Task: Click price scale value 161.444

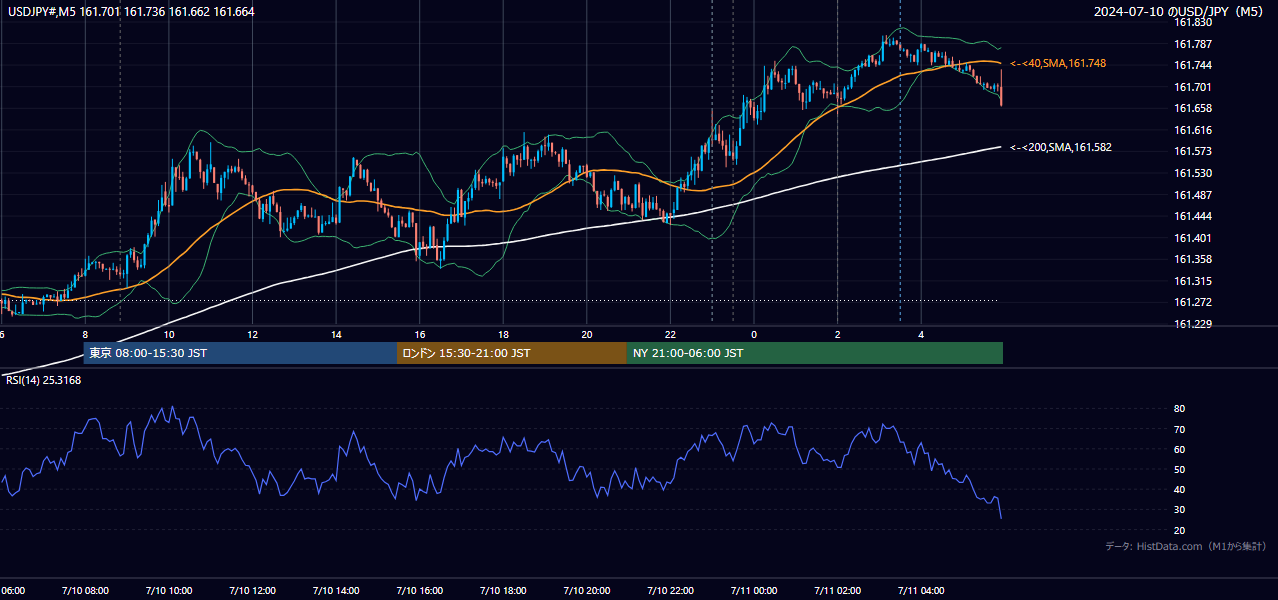Action: [x=1193, y=216]
